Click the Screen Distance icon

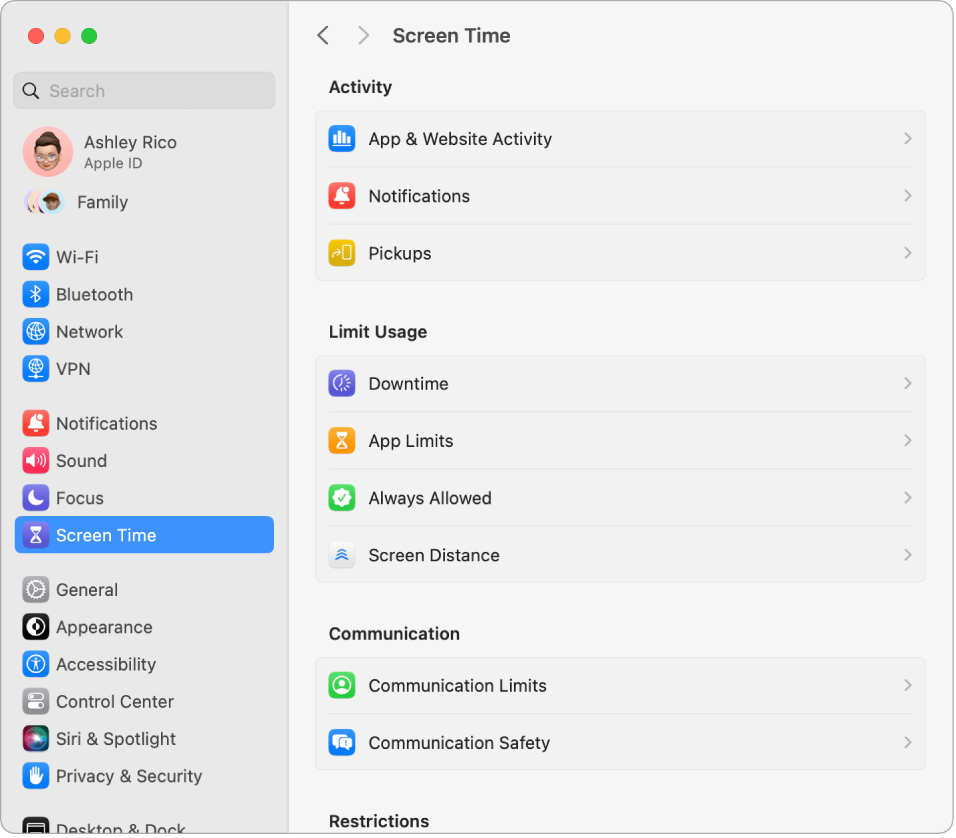click(x=342, y=555)
